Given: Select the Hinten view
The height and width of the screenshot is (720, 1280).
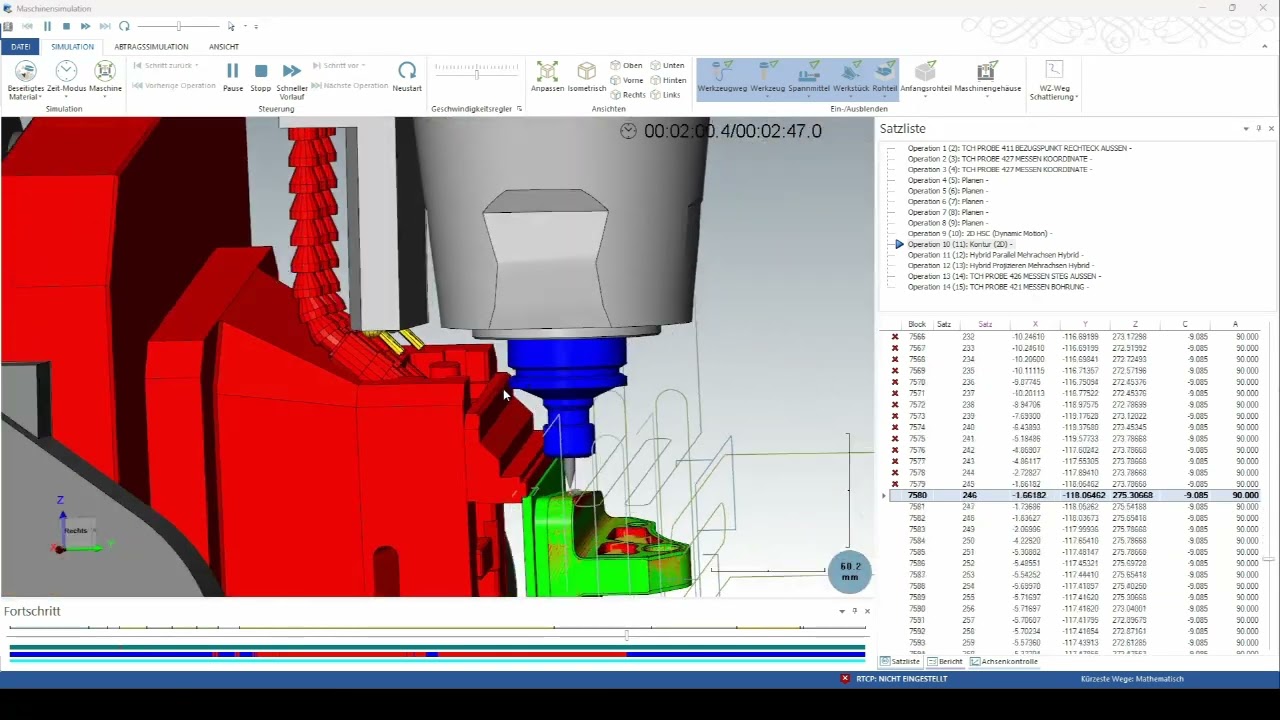Looking at the screenshot, I should pos(668,80).
